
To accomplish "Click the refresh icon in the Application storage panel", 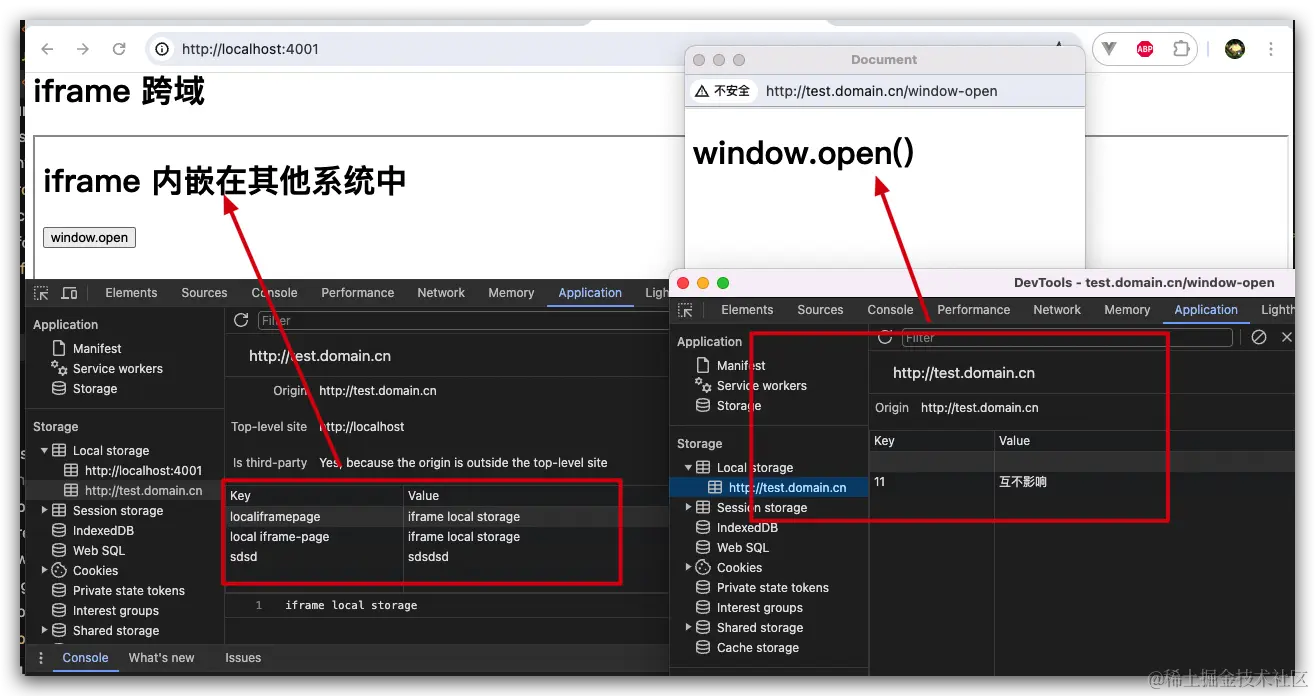I will click(240, 320).
